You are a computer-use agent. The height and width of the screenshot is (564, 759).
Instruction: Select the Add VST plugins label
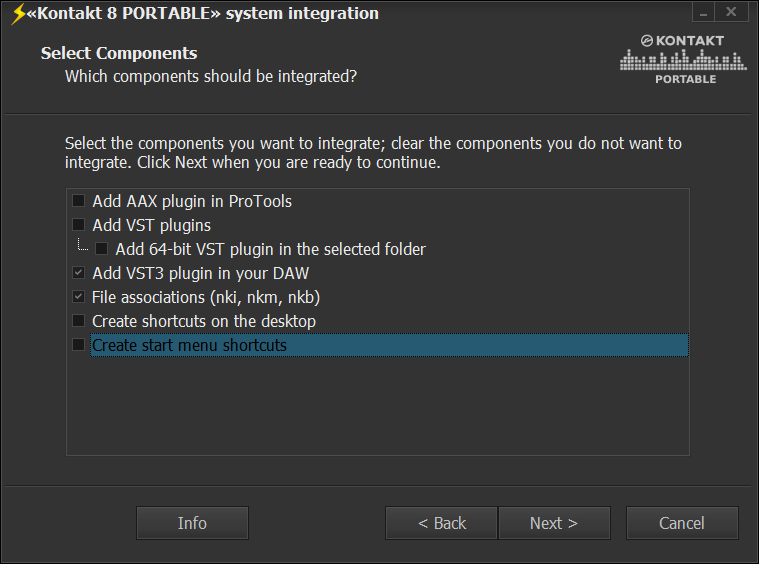coord(152,226)
